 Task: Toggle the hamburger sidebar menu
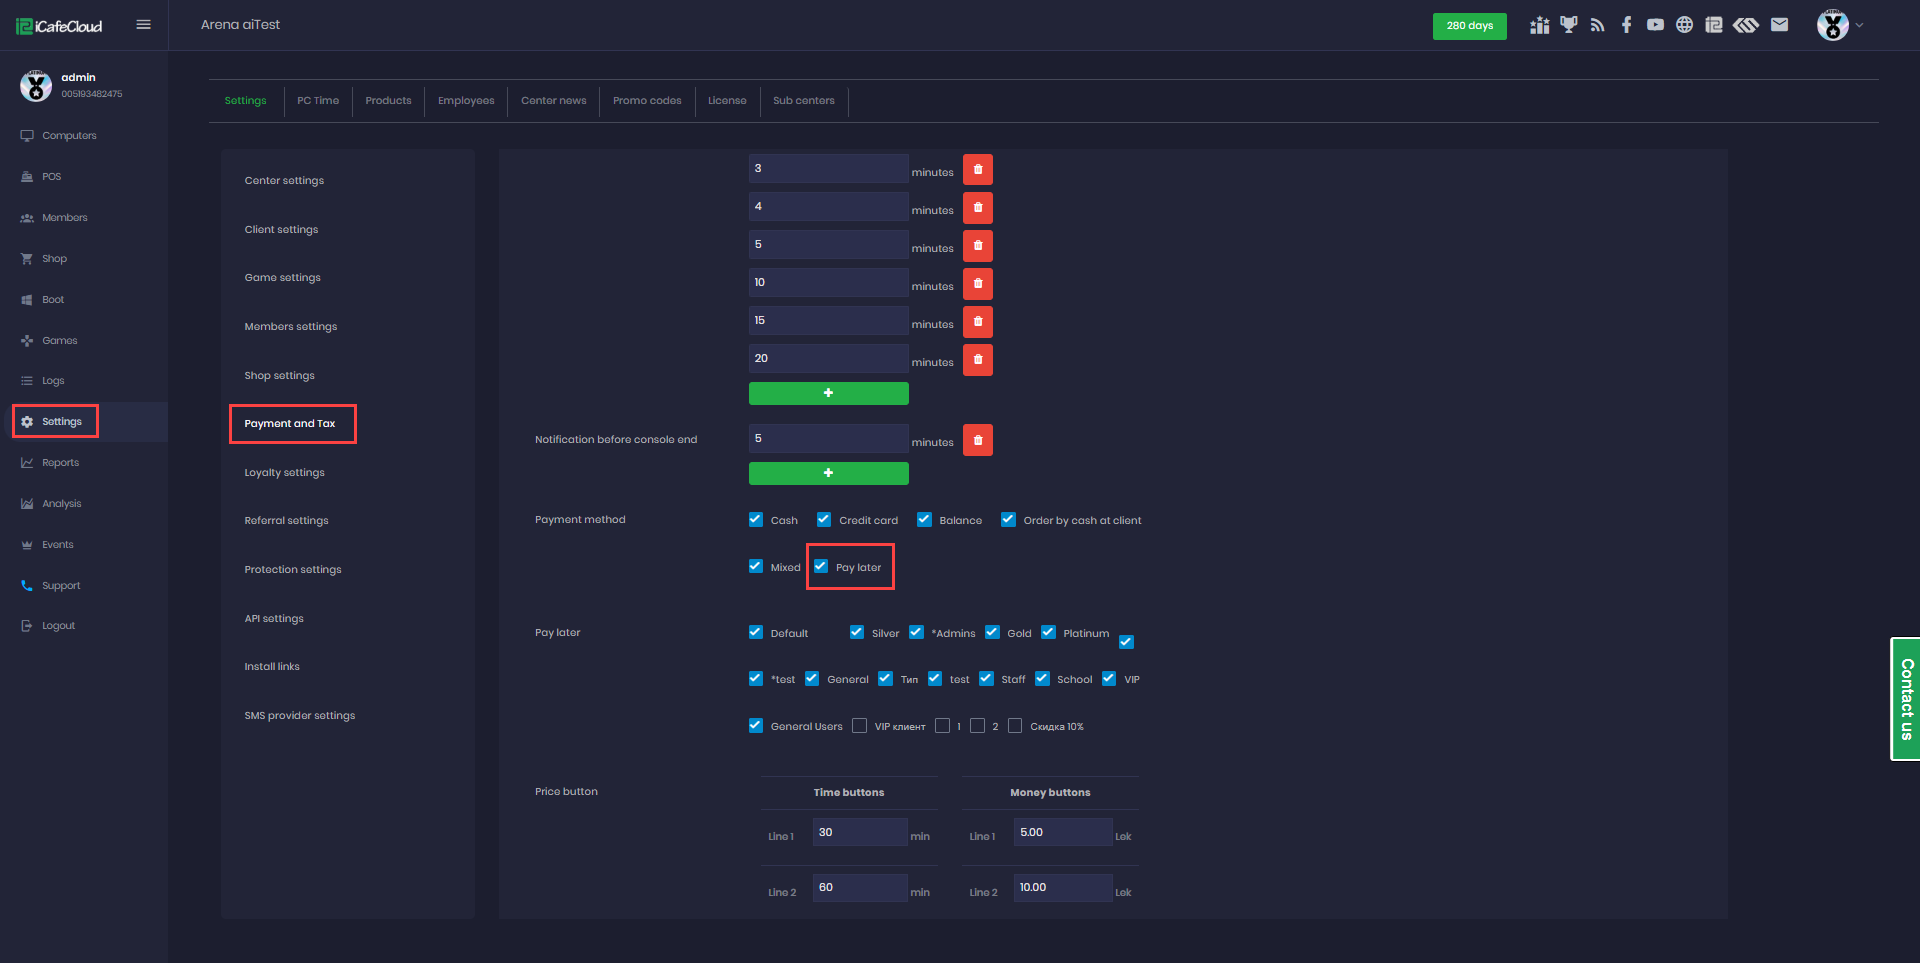144,25
